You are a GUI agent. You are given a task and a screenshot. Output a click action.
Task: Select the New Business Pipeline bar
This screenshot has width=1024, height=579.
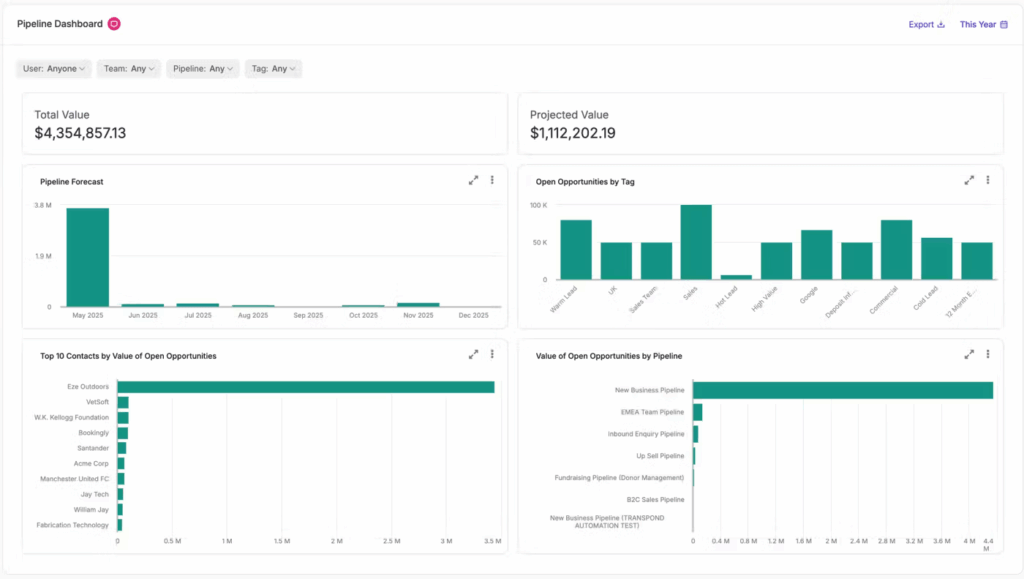(842, 390)
